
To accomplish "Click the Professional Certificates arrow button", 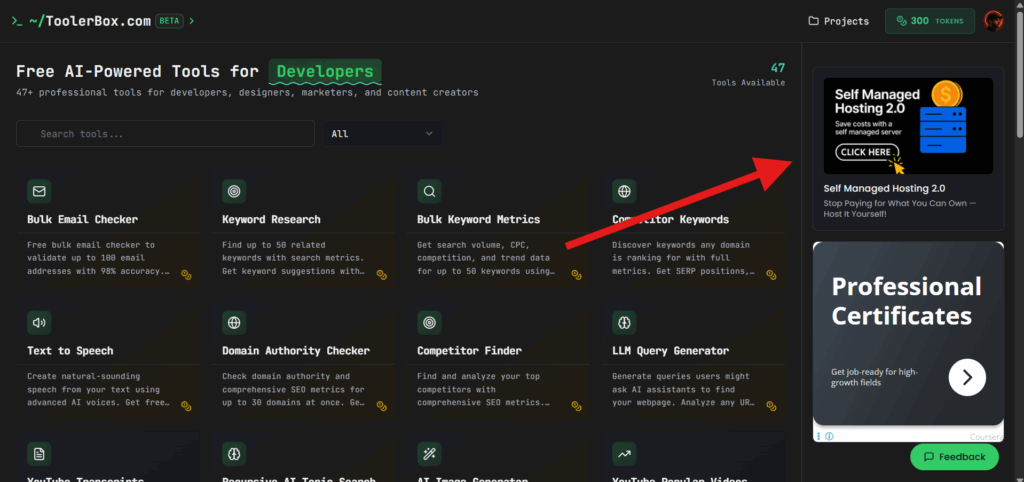I will 967,377.
